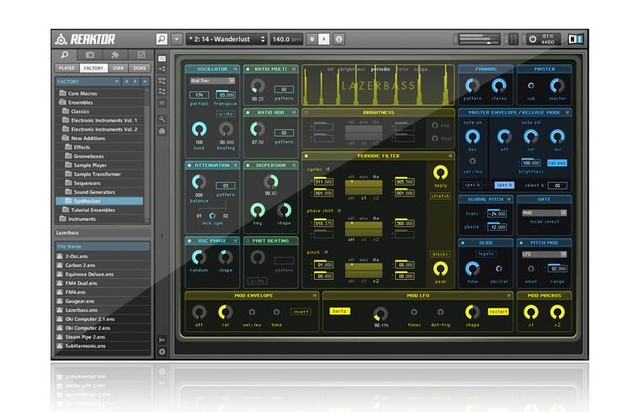Click the 'rel env' button in Master Envelope
This screenshot has height=412, width=638.
pos(557,163)
